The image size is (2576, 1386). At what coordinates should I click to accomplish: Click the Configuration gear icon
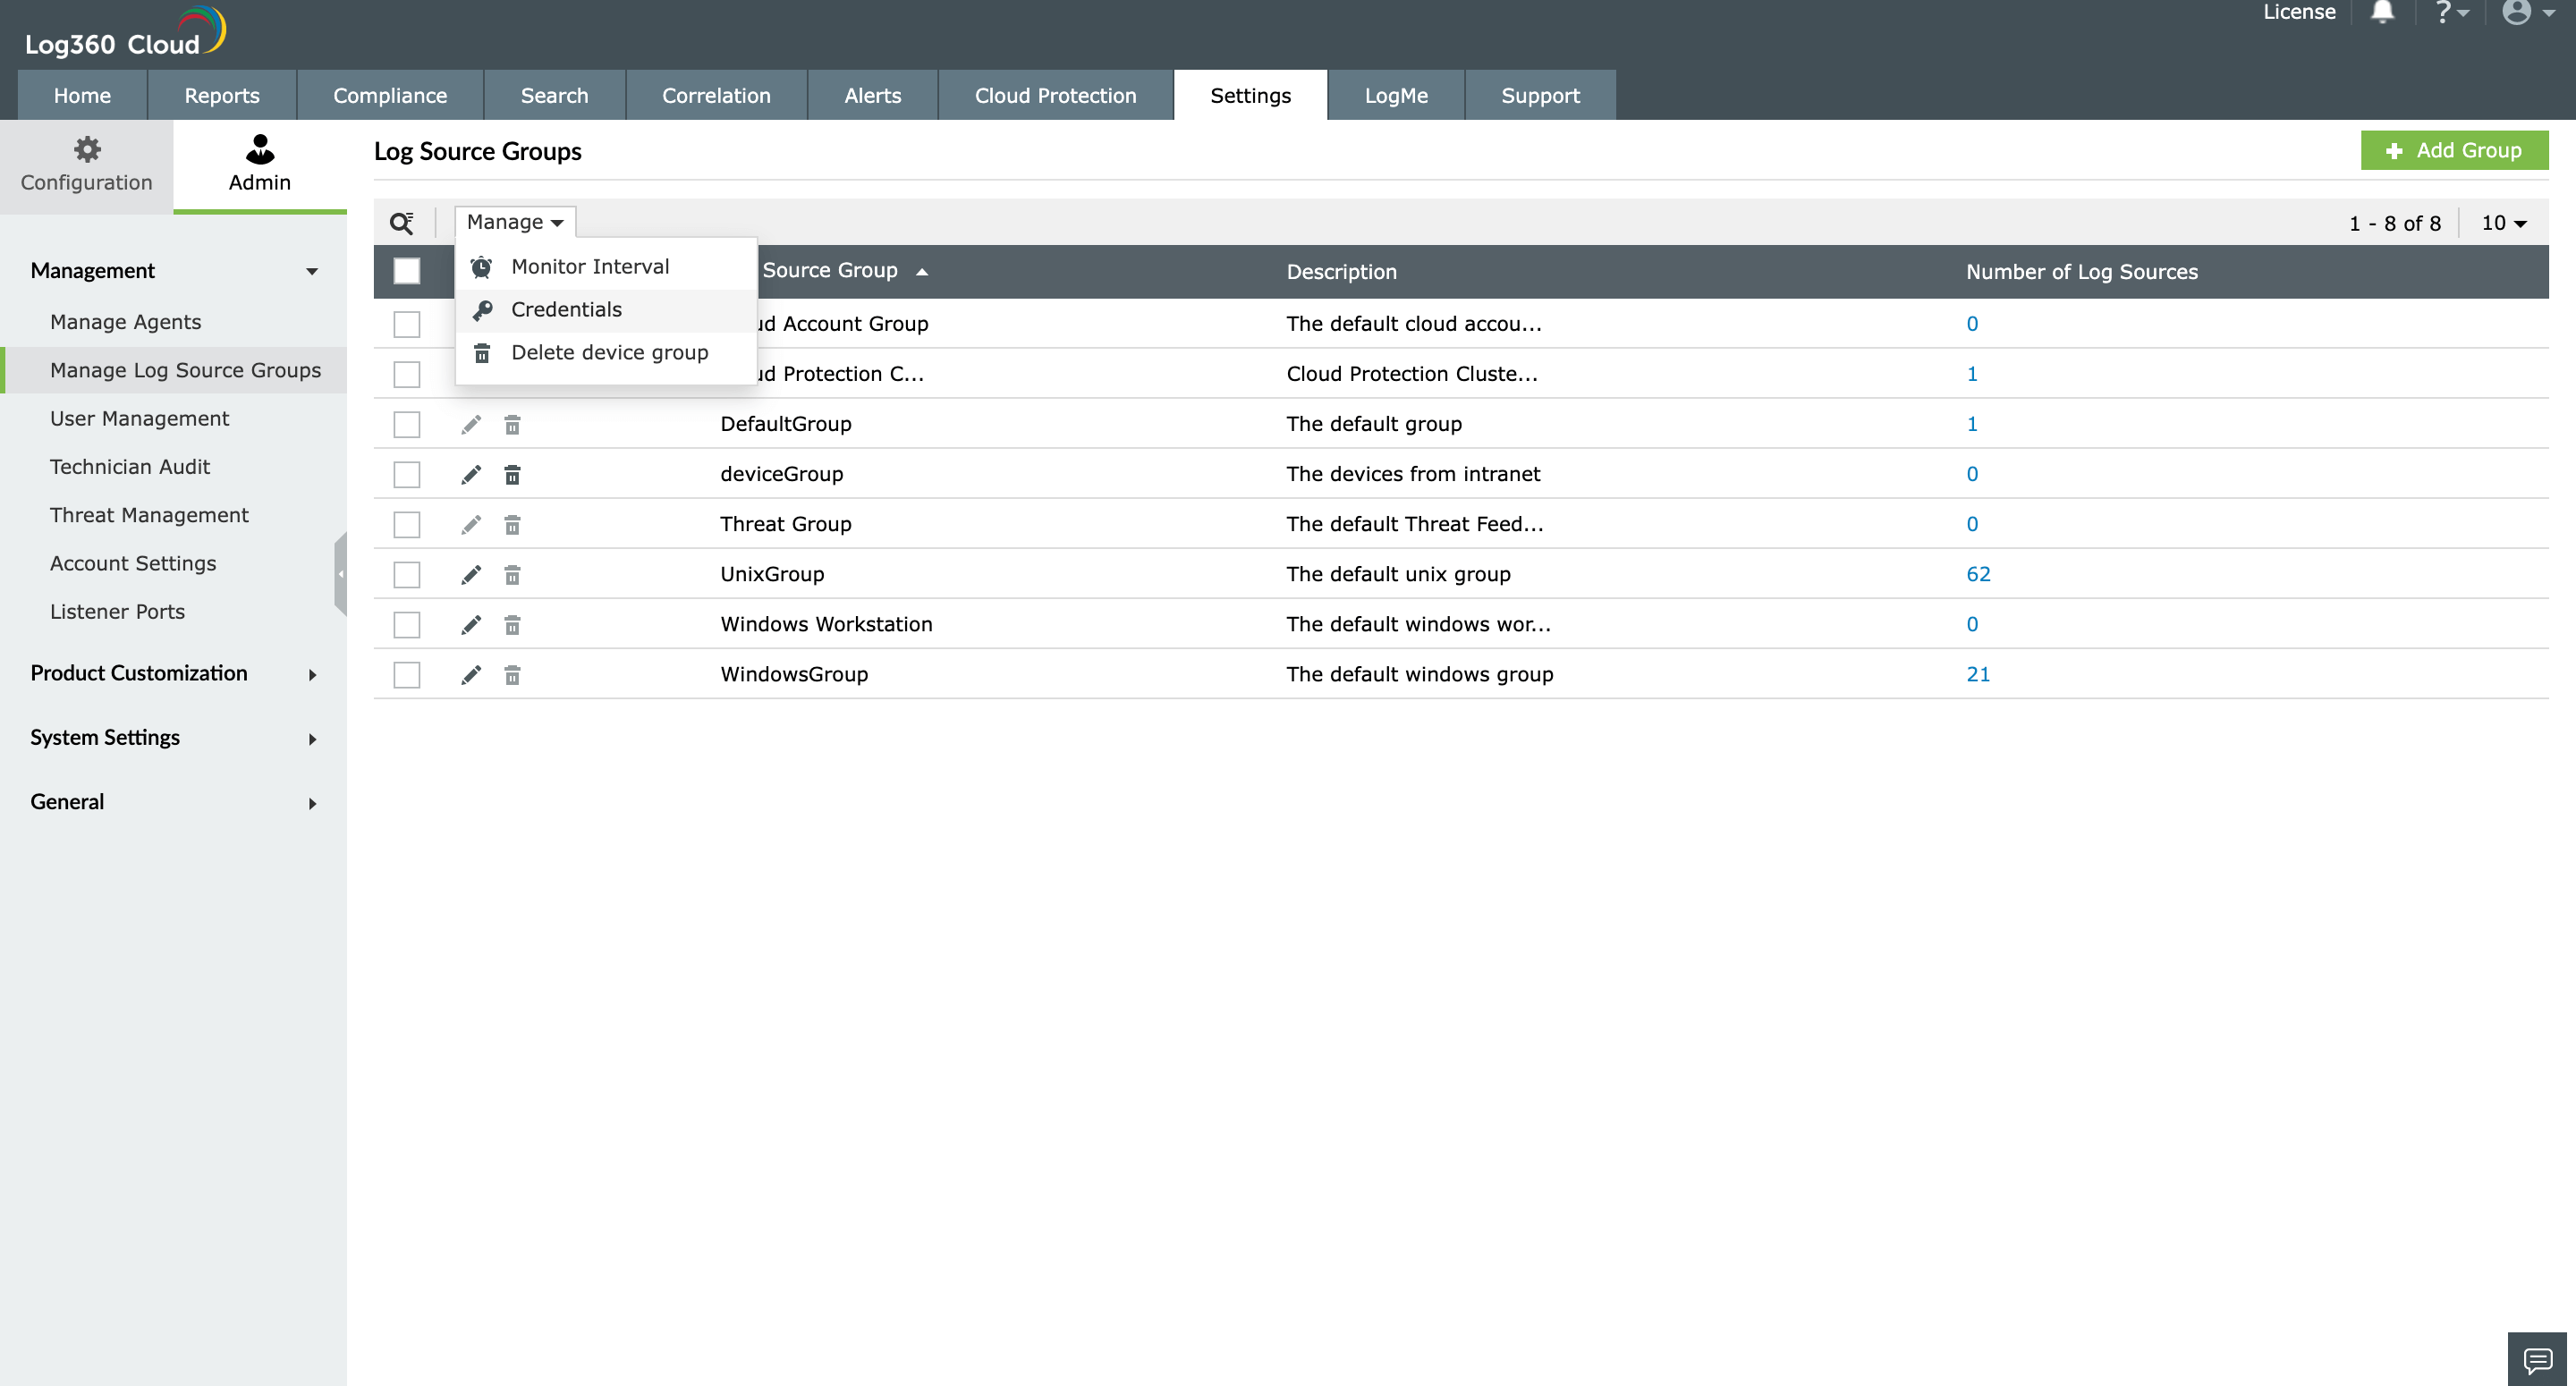point(87,150)
